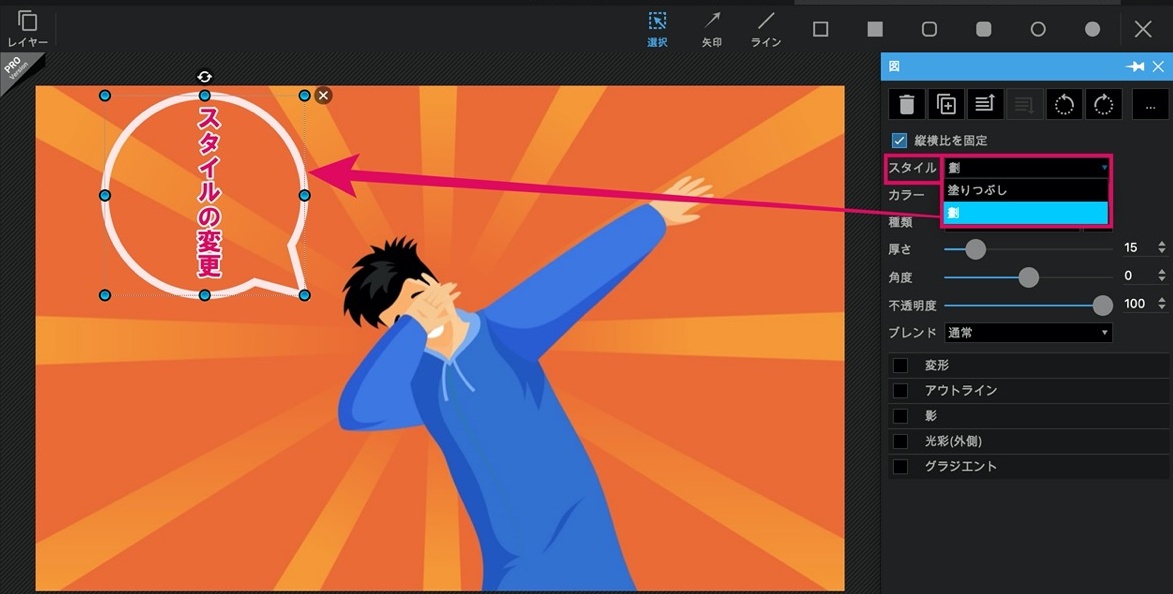Choose 塗りつぶし from the style list
This screenshot has width=1173, height=594.
coord(1026,190)
